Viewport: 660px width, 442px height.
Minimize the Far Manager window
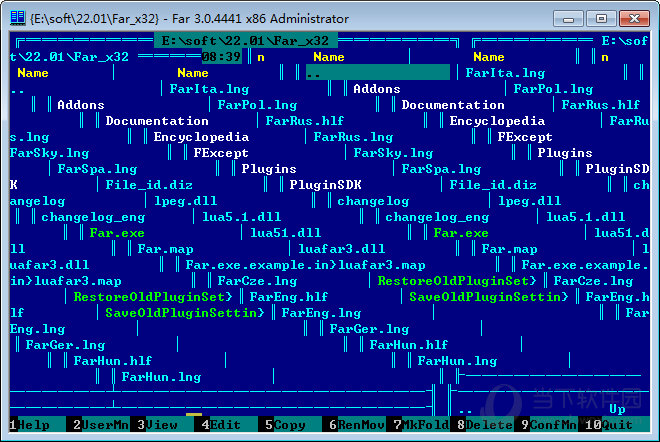[568, 19]
